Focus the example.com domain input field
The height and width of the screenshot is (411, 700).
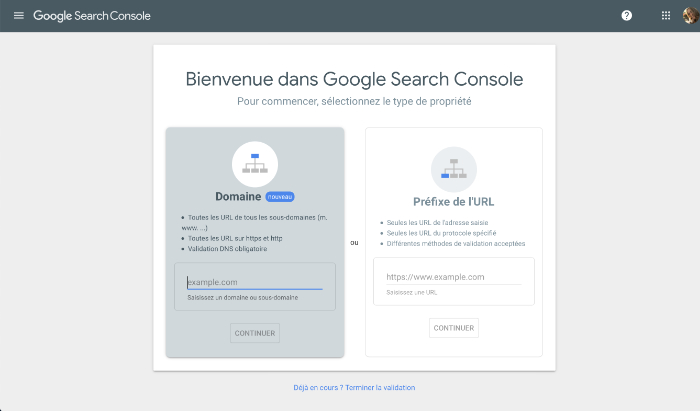tap(254, 282)
